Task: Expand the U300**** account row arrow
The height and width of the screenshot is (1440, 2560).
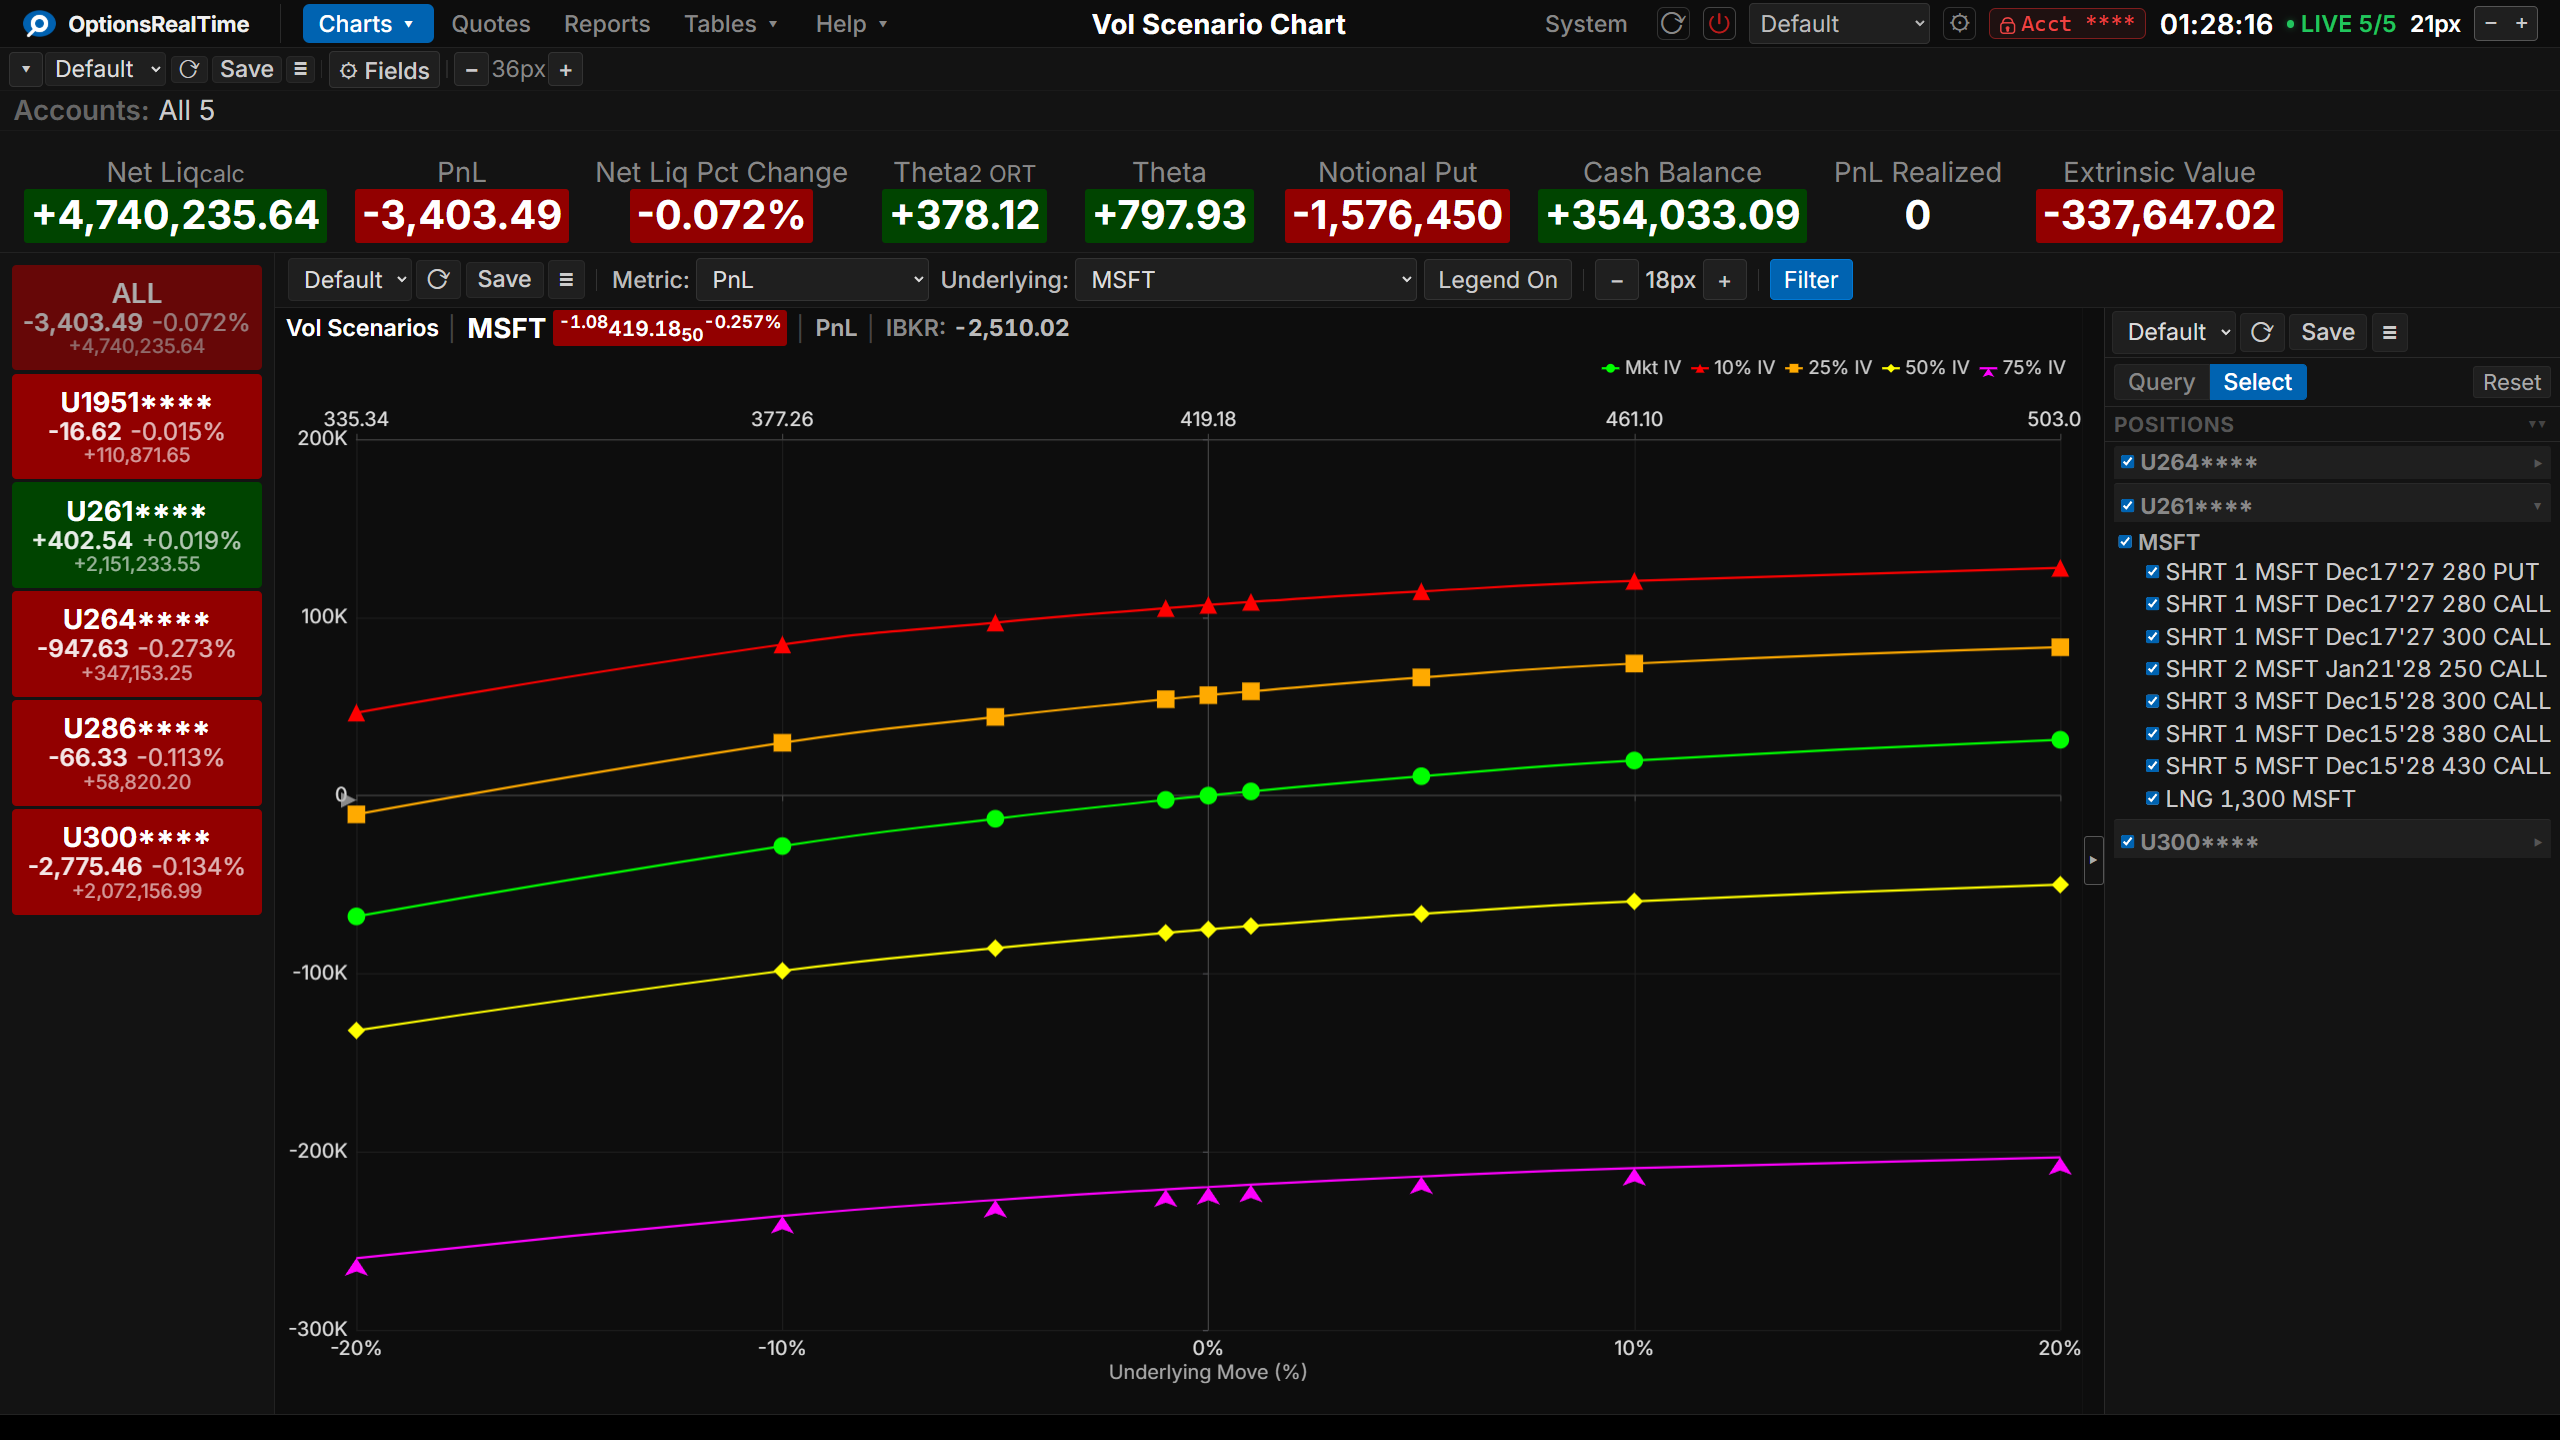Action: tap(2537, 843)
